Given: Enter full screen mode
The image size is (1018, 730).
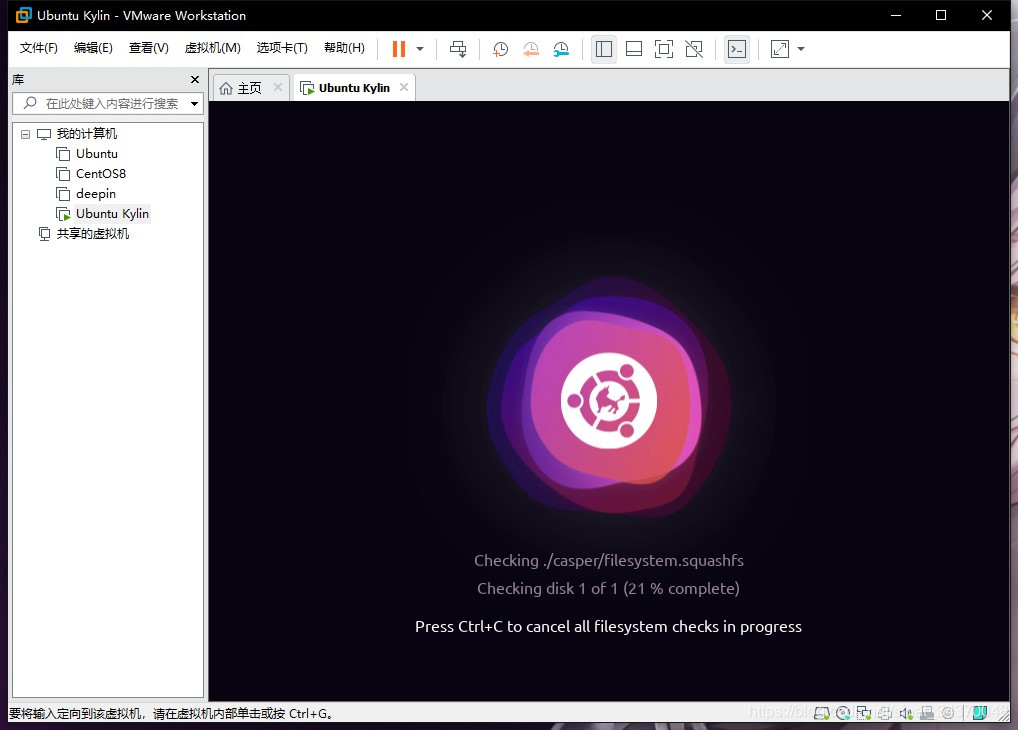Looking at the screenshot, I should (664, 49).
